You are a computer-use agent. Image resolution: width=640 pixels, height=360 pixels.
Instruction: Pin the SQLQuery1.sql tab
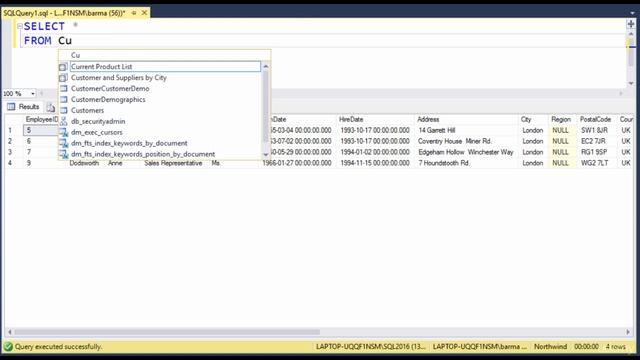[x=134, y=13]
